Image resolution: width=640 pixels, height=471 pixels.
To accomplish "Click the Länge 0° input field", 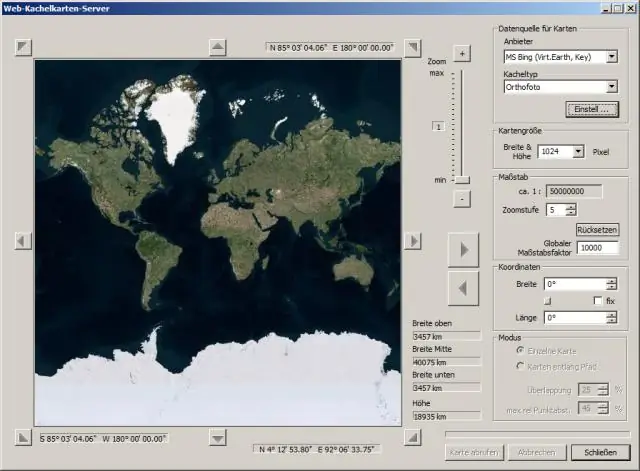I will point(576,318).
